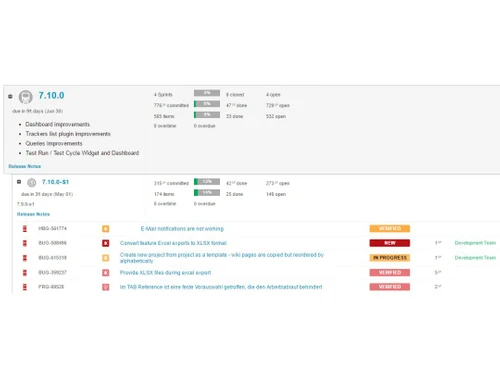The height and width of the screenshot is (375, 500).
Task: Click red bug icon of Provide XLSX files item
Action: (106, 273)
